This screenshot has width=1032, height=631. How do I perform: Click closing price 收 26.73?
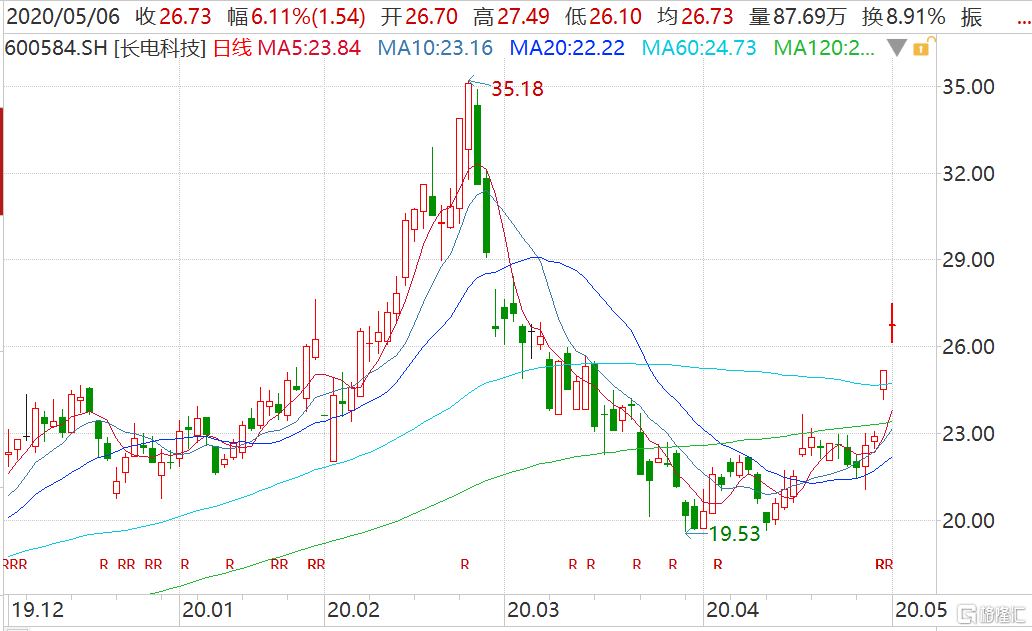pos(174,16)
